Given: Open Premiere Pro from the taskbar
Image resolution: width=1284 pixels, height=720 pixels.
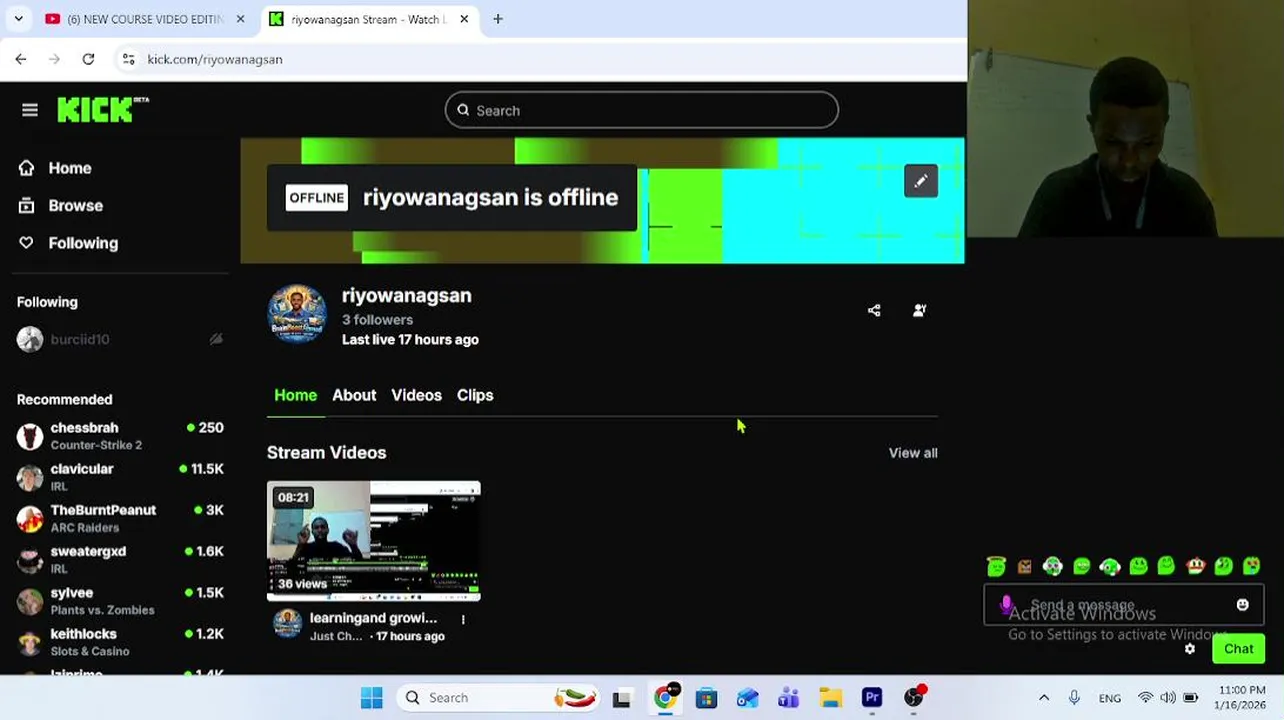Looking at the screenshot, I should click(872, 698).
